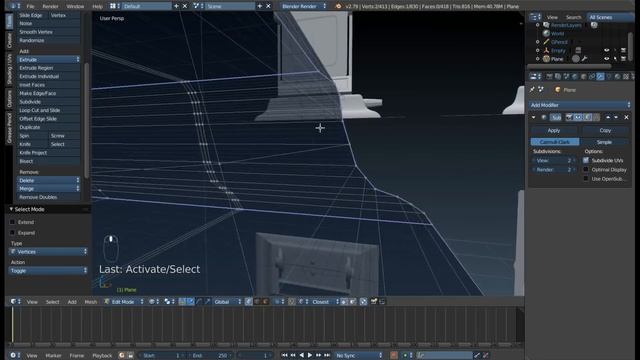
Task: Enable Use OpenSubdiv checkbox
Action: coord(586,179)
